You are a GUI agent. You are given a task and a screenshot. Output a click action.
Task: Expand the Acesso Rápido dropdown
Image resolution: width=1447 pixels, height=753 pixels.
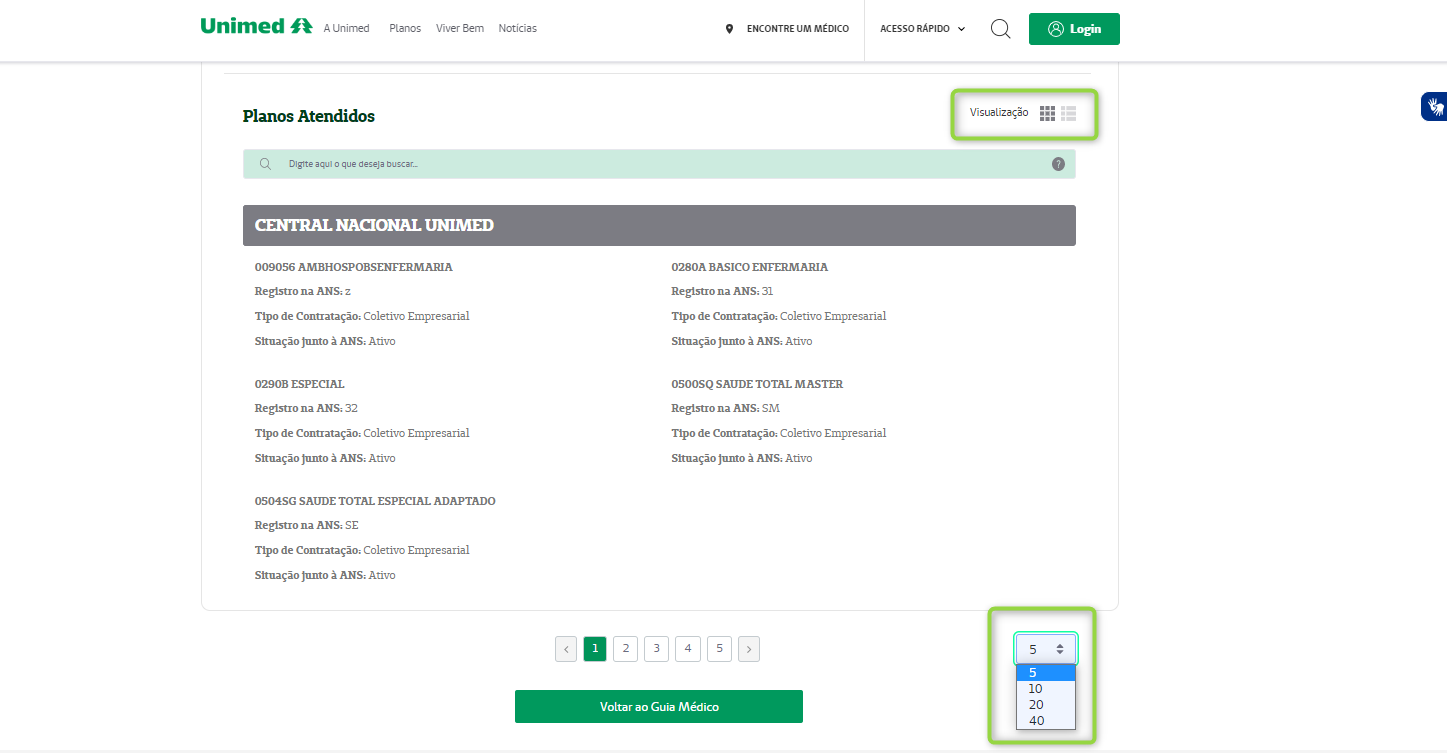tap(922, 29)
